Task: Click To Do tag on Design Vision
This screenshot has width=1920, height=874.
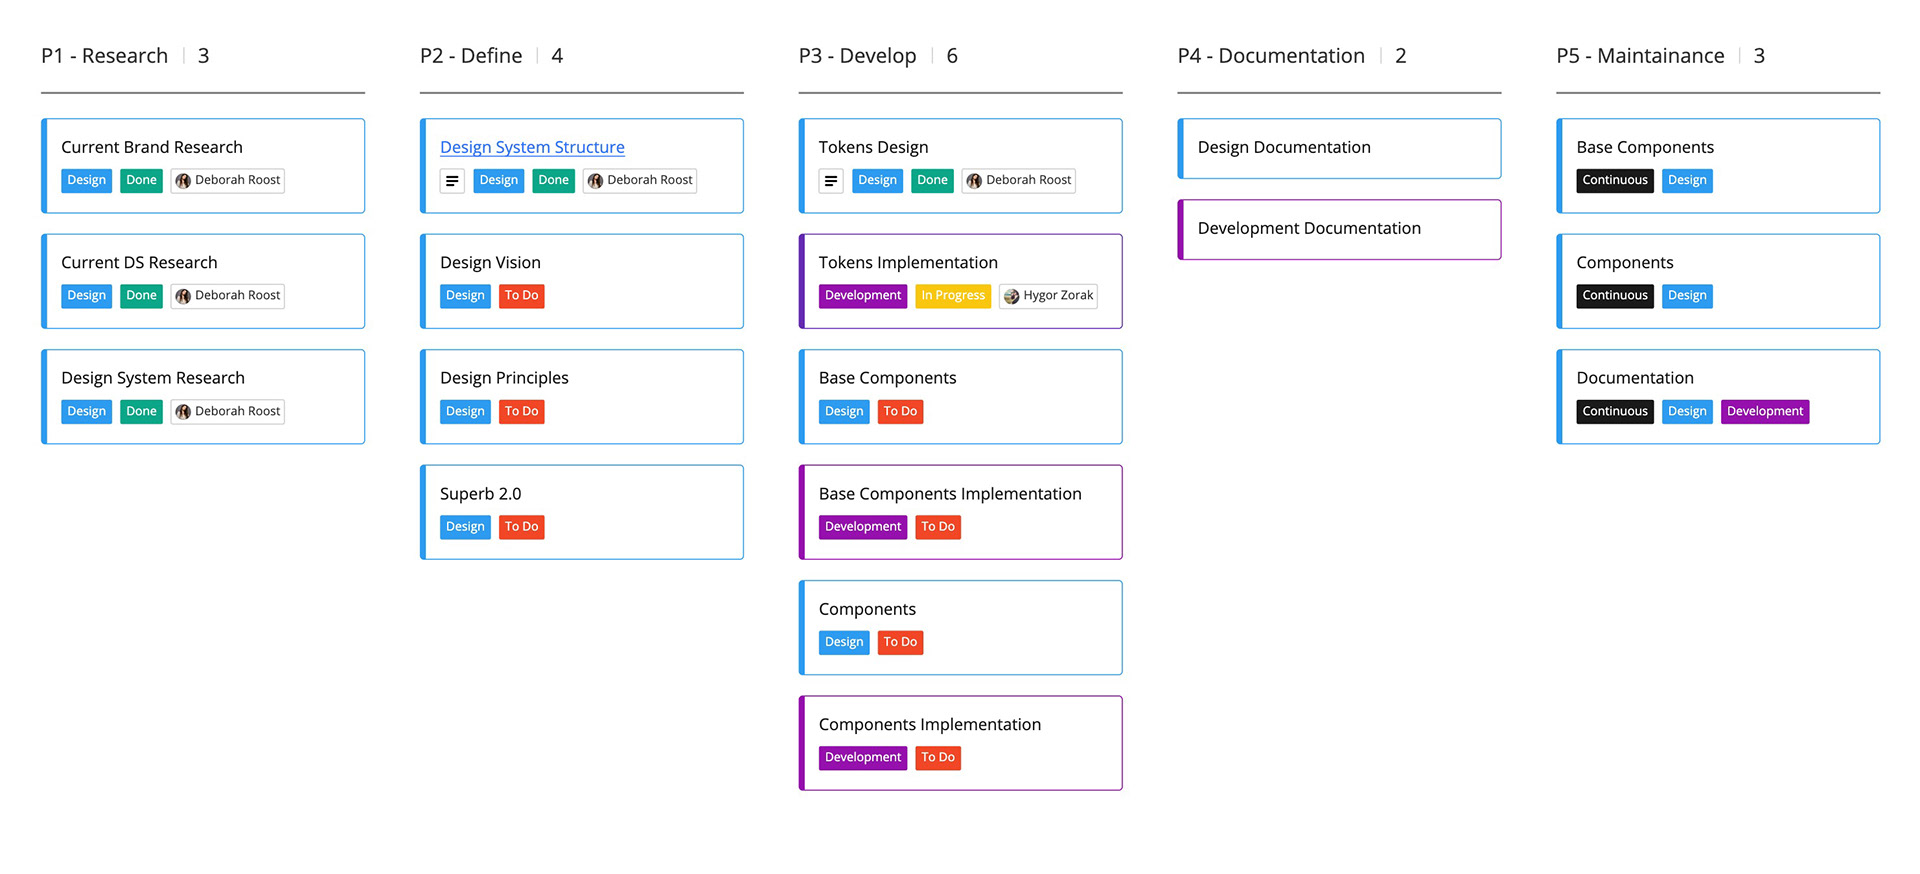Action: (521, 296)
